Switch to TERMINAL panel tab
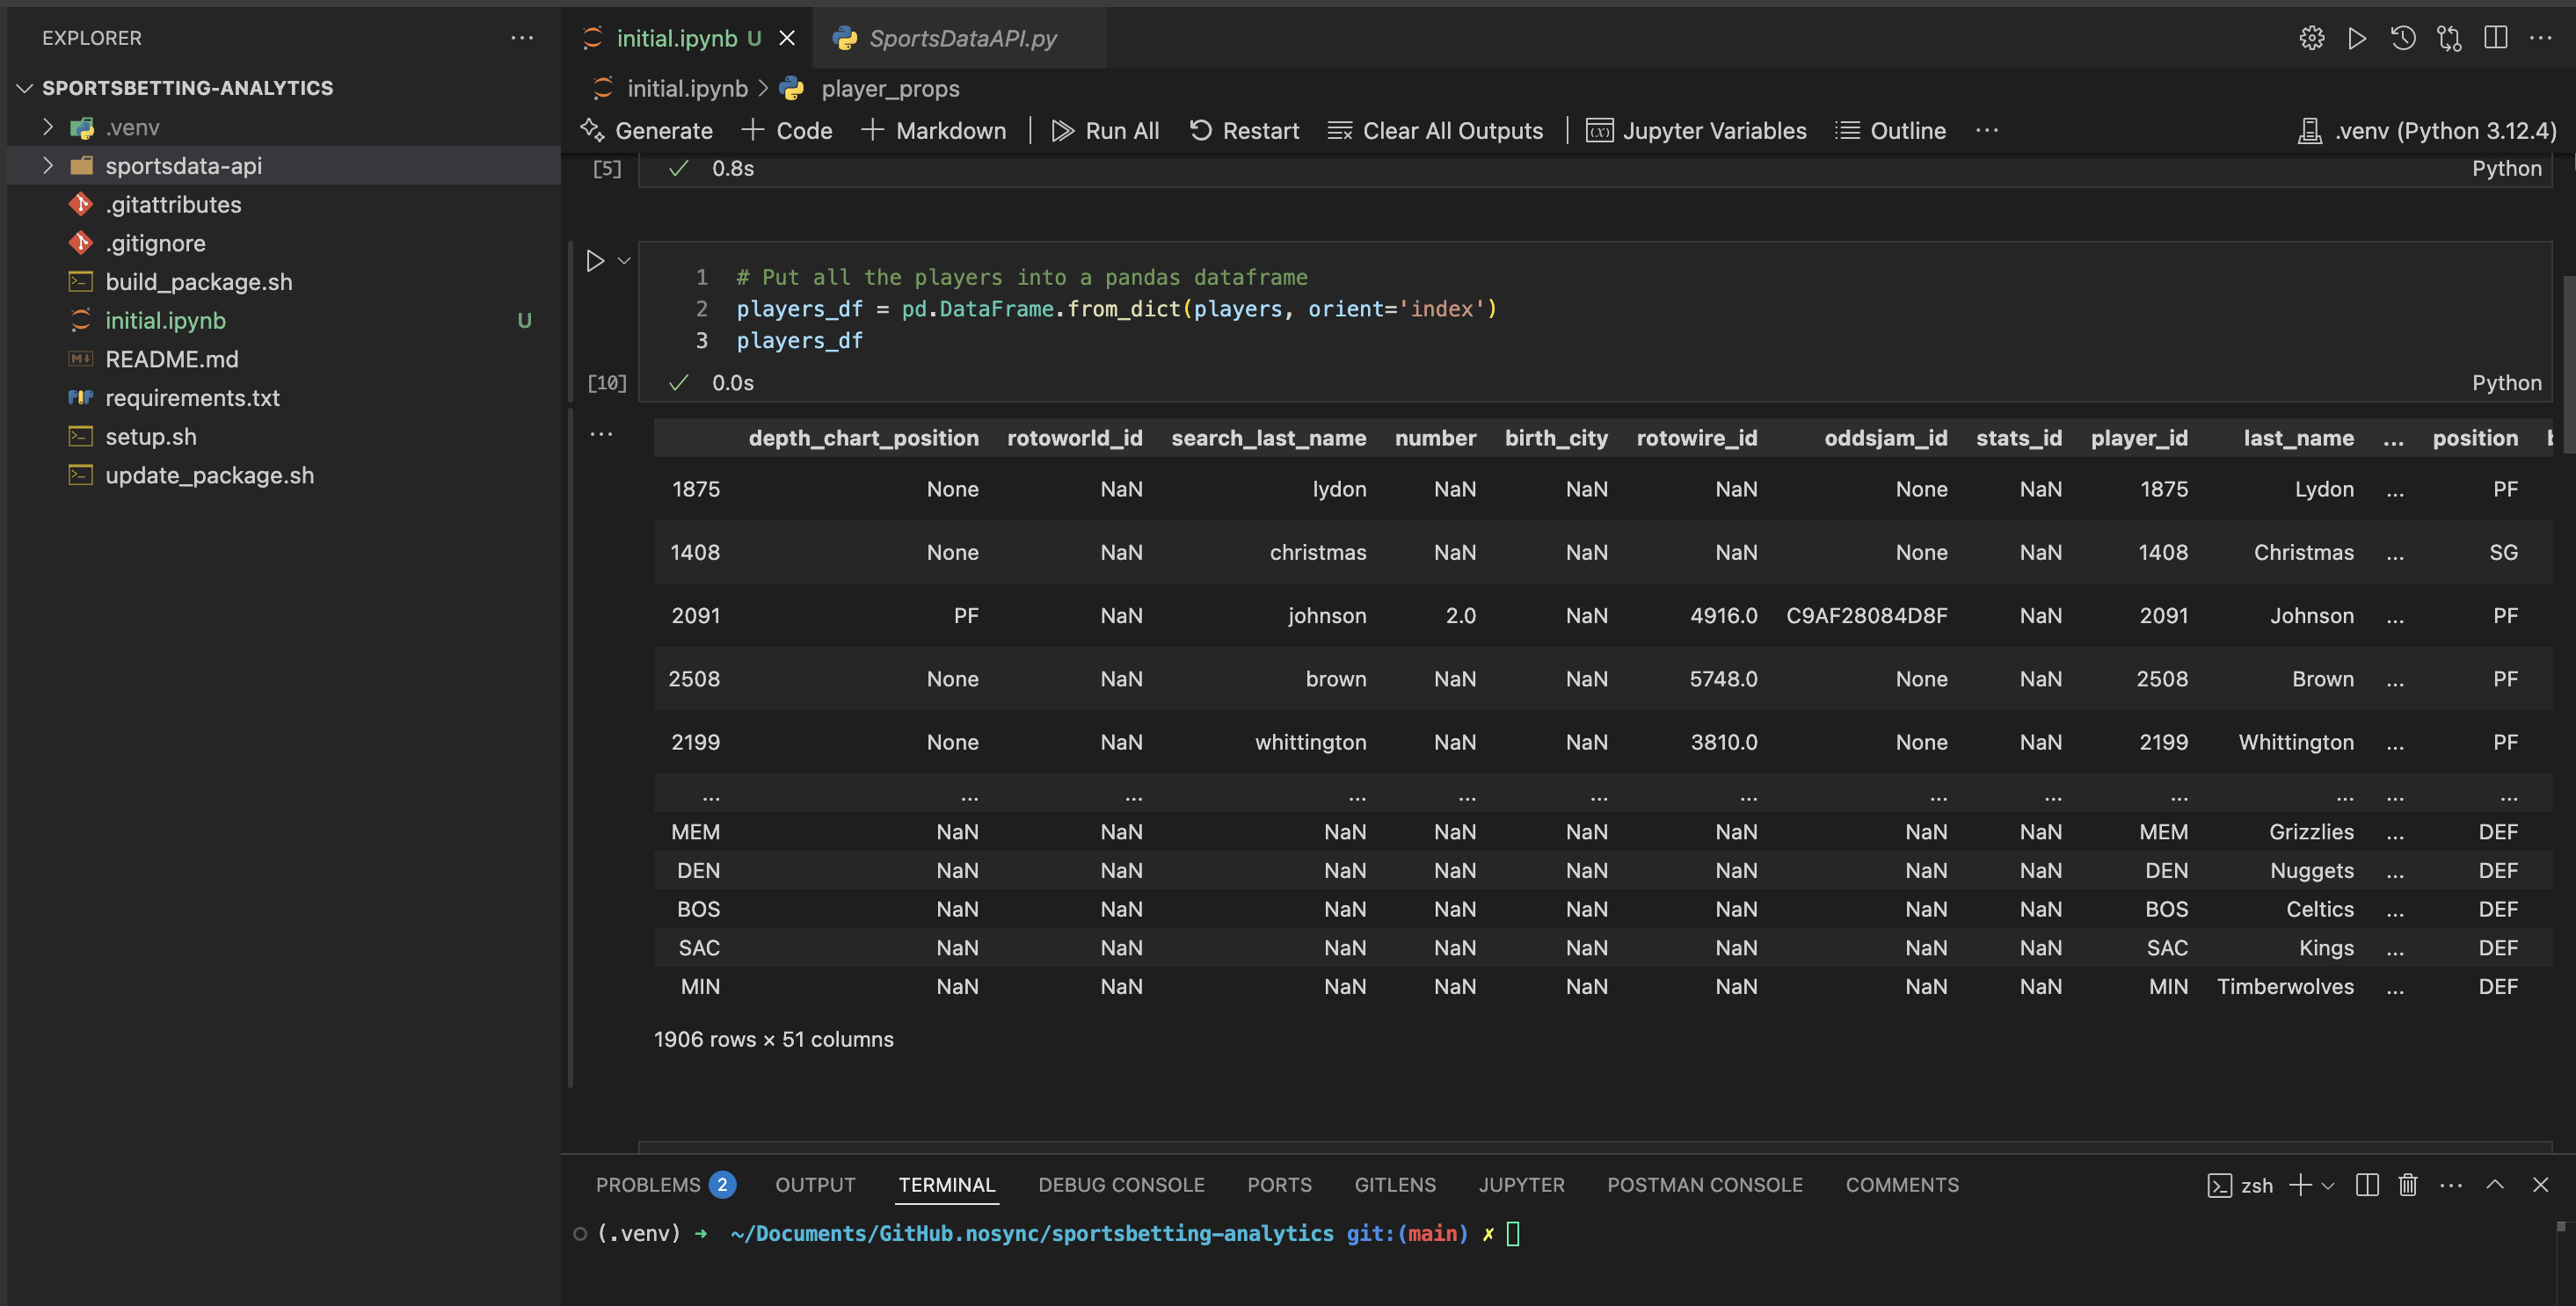Screen dimensions: 2576x1306 coord(946,1185)
